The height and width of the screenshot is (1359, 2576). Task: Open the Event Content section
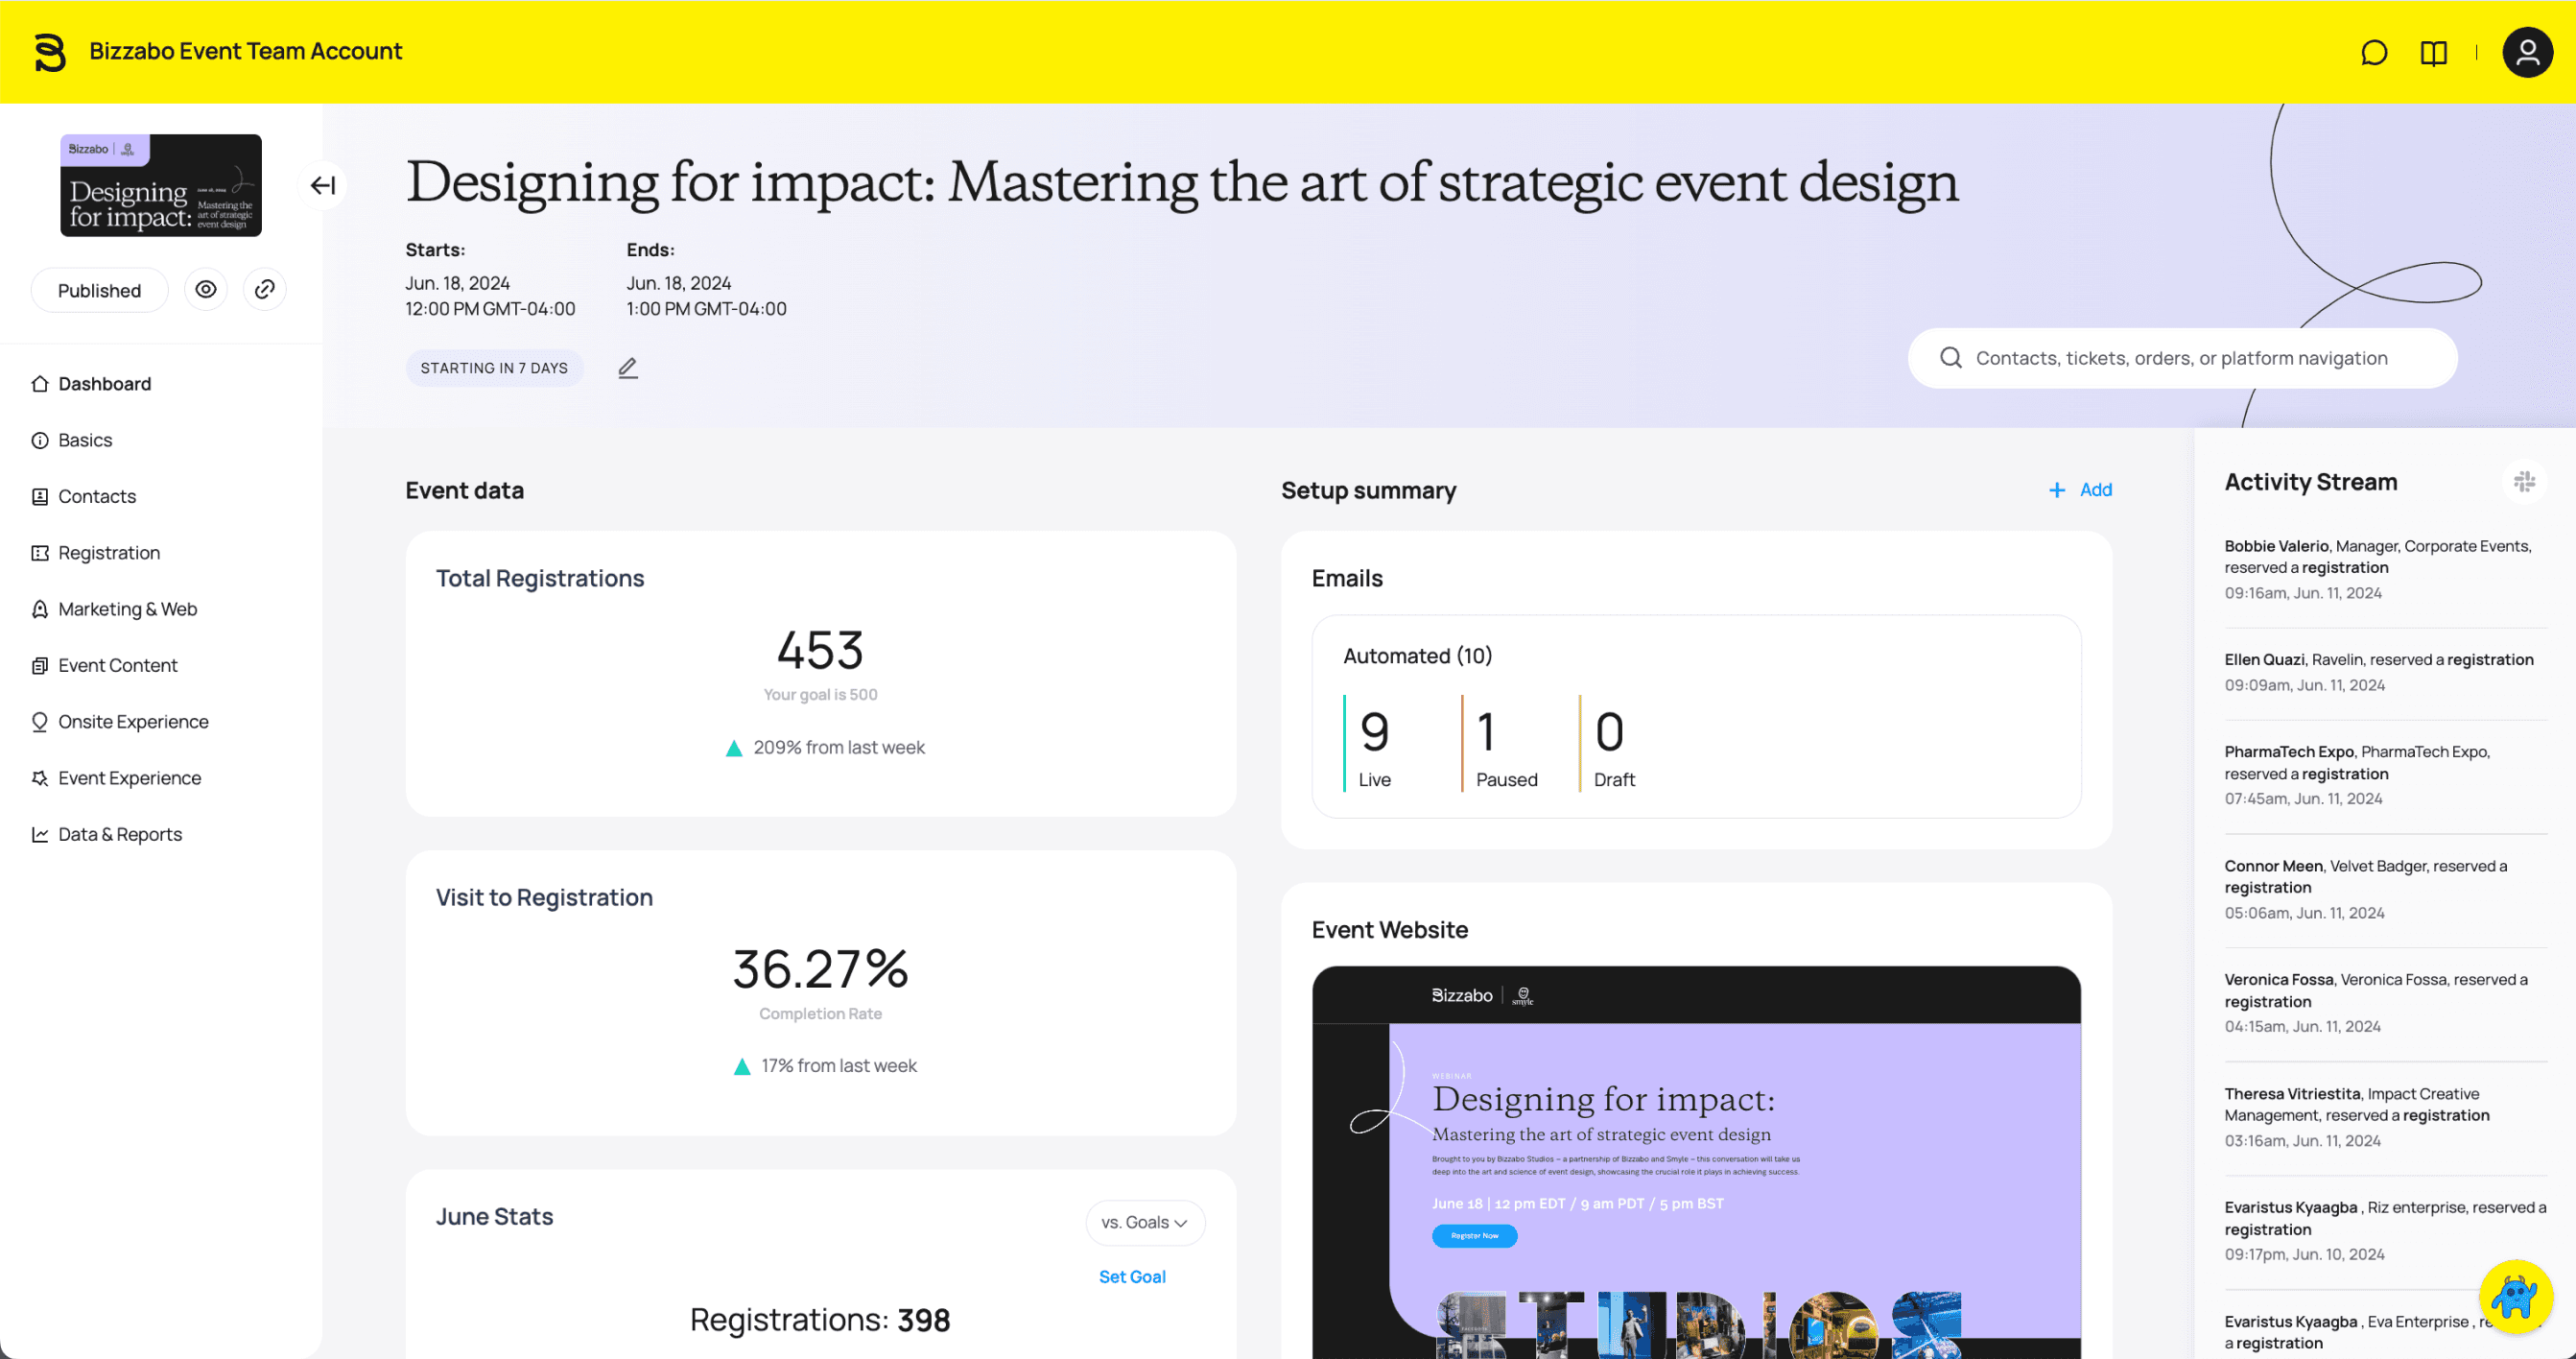pyautogui.click(x=117, y=664)
